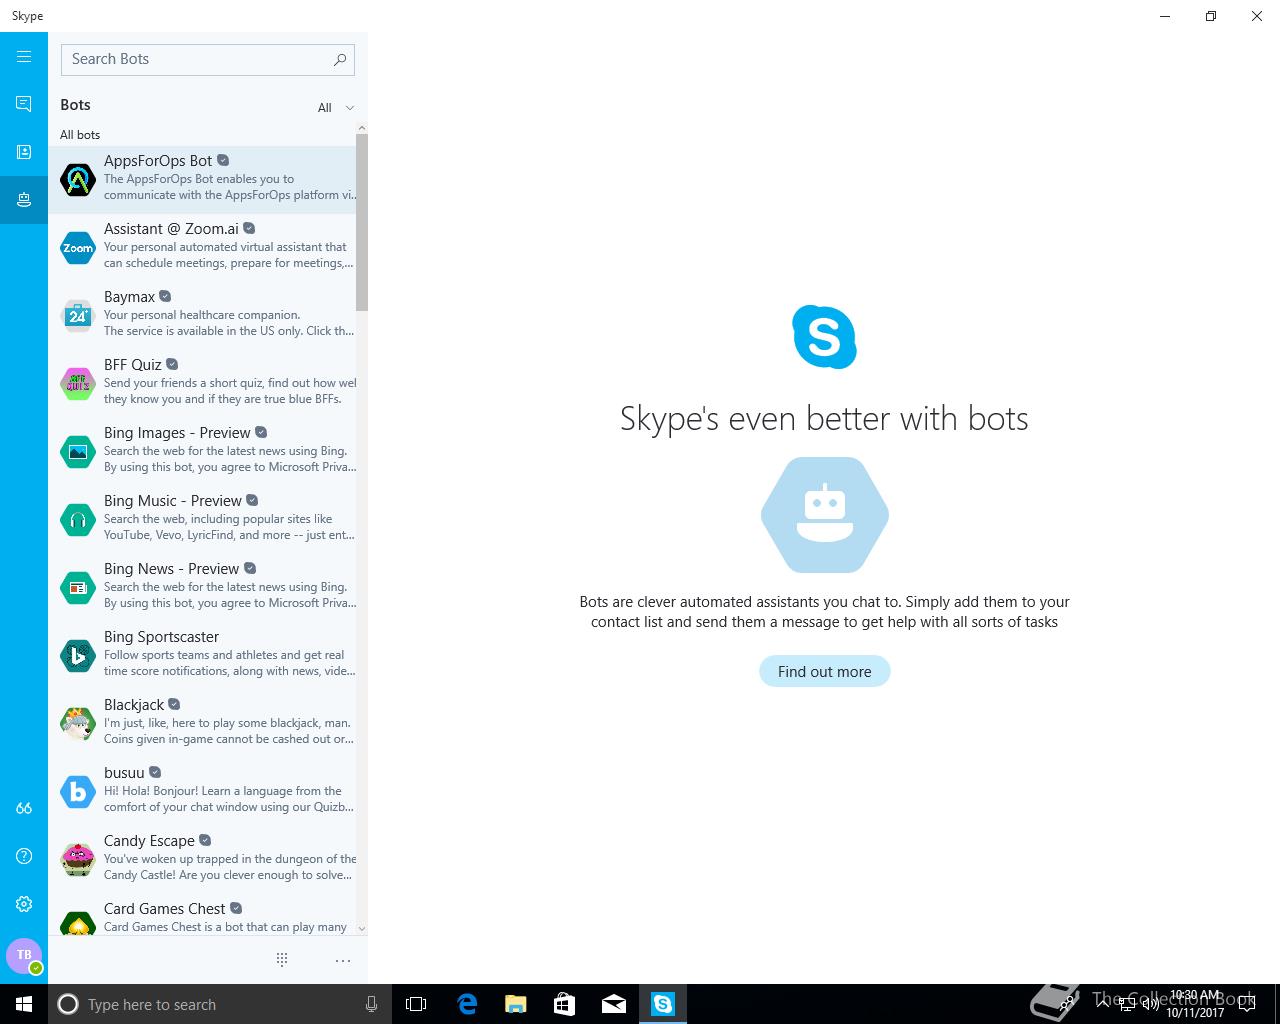Image resolution: width=1280 pixels, height=1024 pixels.
Task: Select the BFF Quiz title
Action: (x=133, y=365)
